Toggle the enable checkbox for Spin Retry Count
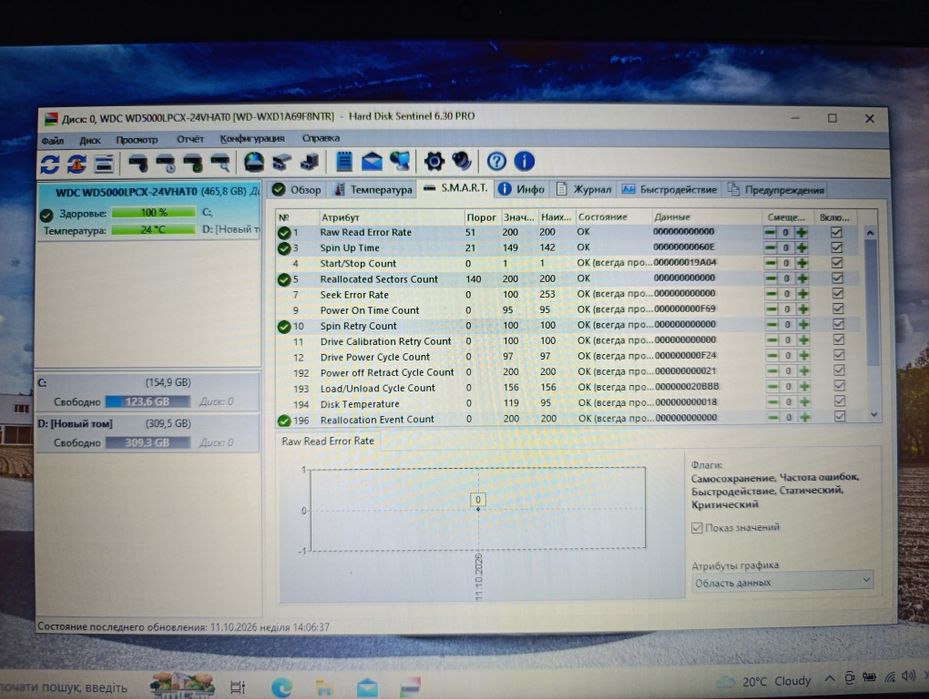929x699 pixels. tap(838, 324)
